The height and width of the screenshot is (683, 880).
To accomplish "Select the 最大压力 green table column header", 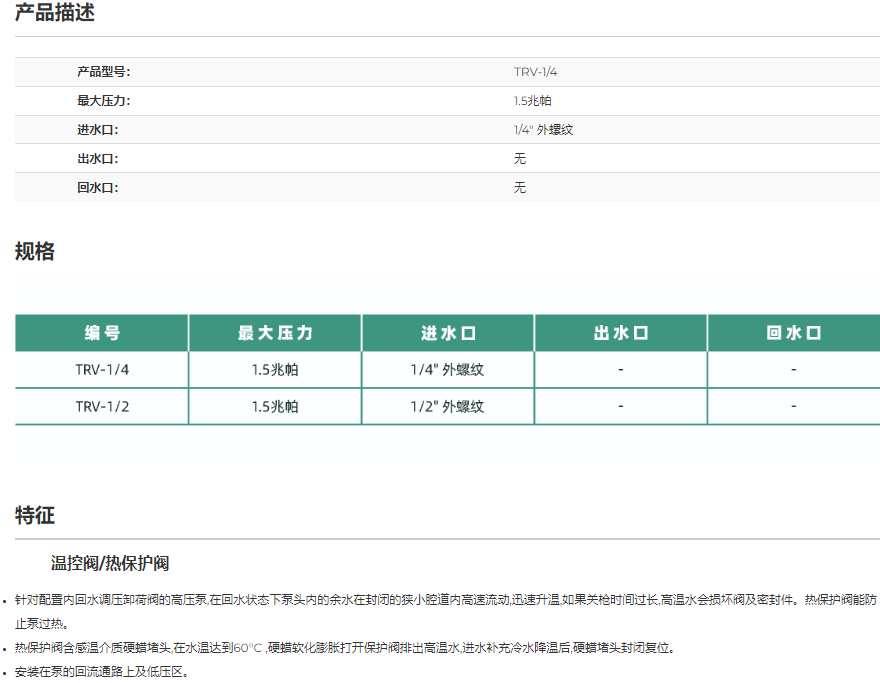I will [275, 333].
